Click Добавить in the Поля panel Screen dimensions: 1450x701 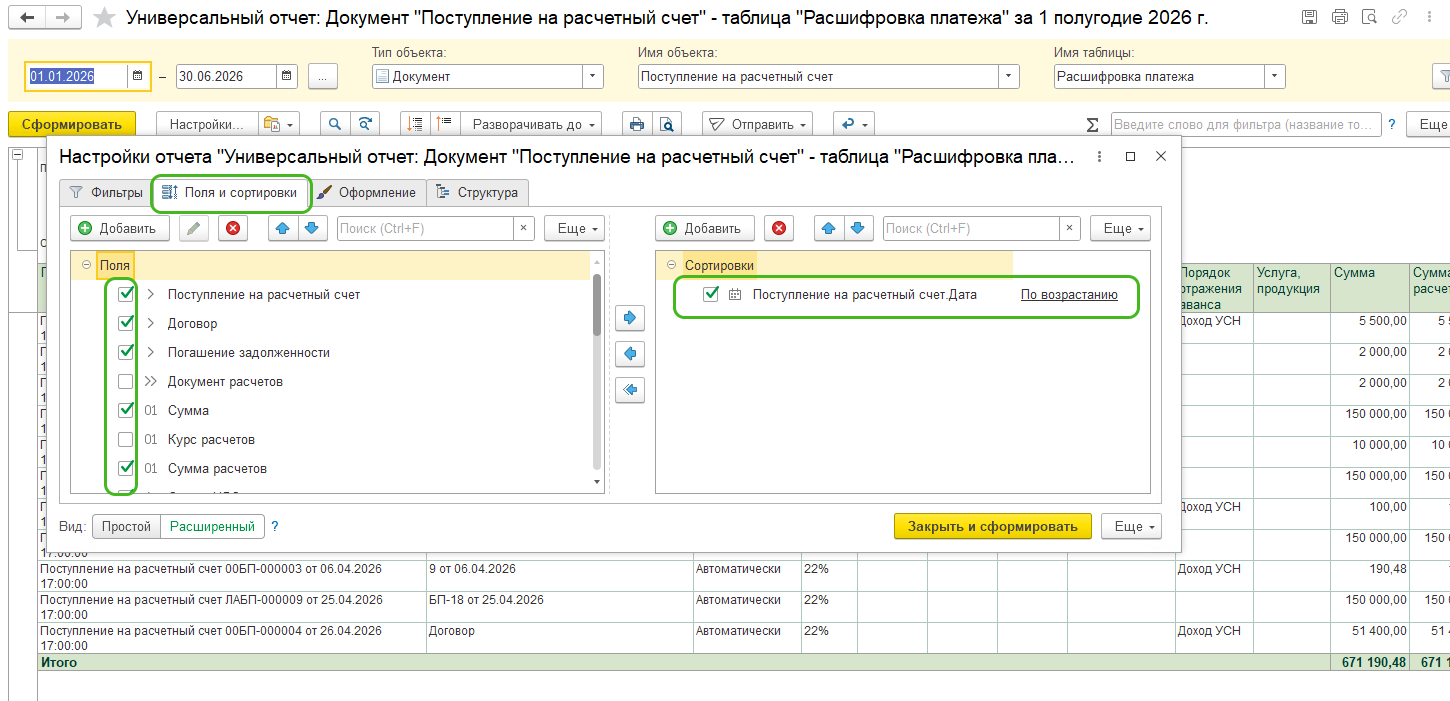(x=119, y=228)
